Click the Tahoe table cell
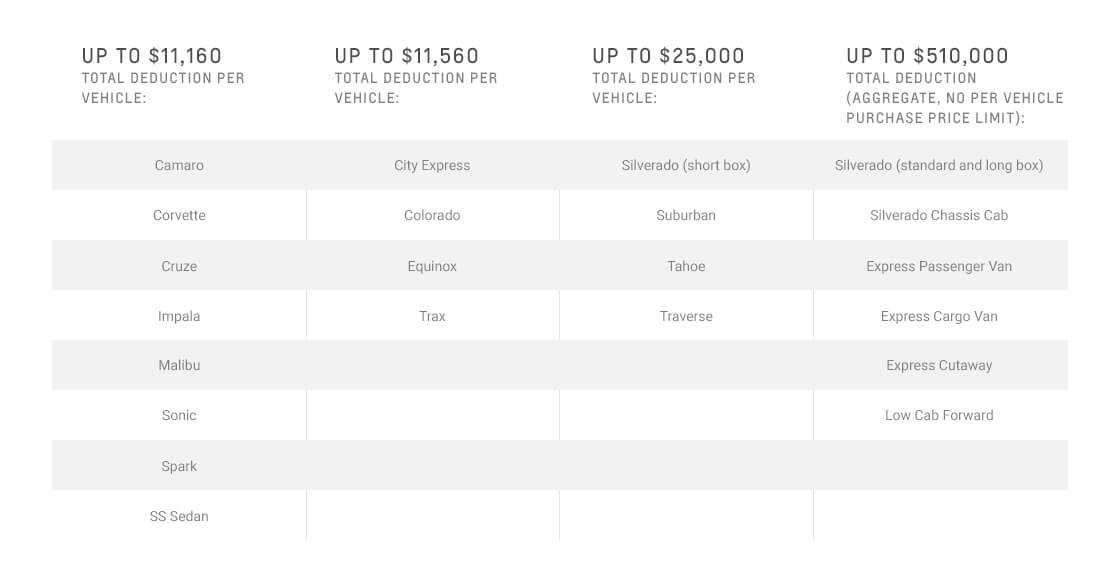The height and width of the screenshot is (579, 1120). pos(686,266)
